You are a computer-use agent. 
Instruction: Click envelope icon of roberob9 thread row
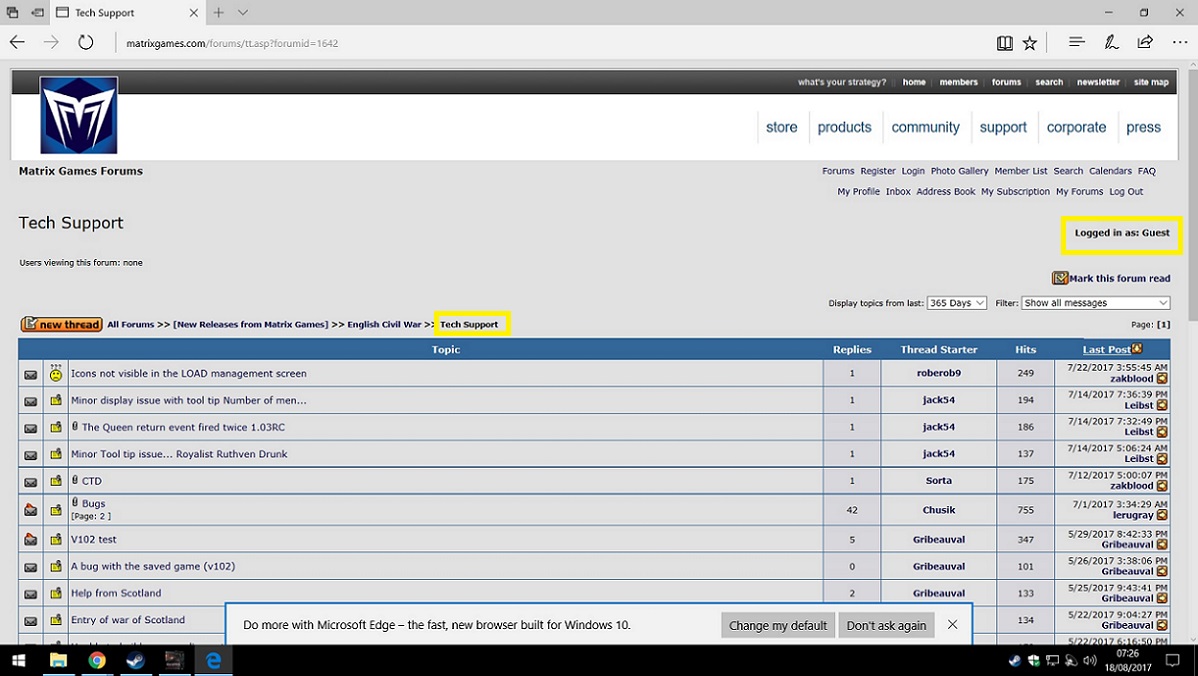pyautogui.click(x=31, y=375)
